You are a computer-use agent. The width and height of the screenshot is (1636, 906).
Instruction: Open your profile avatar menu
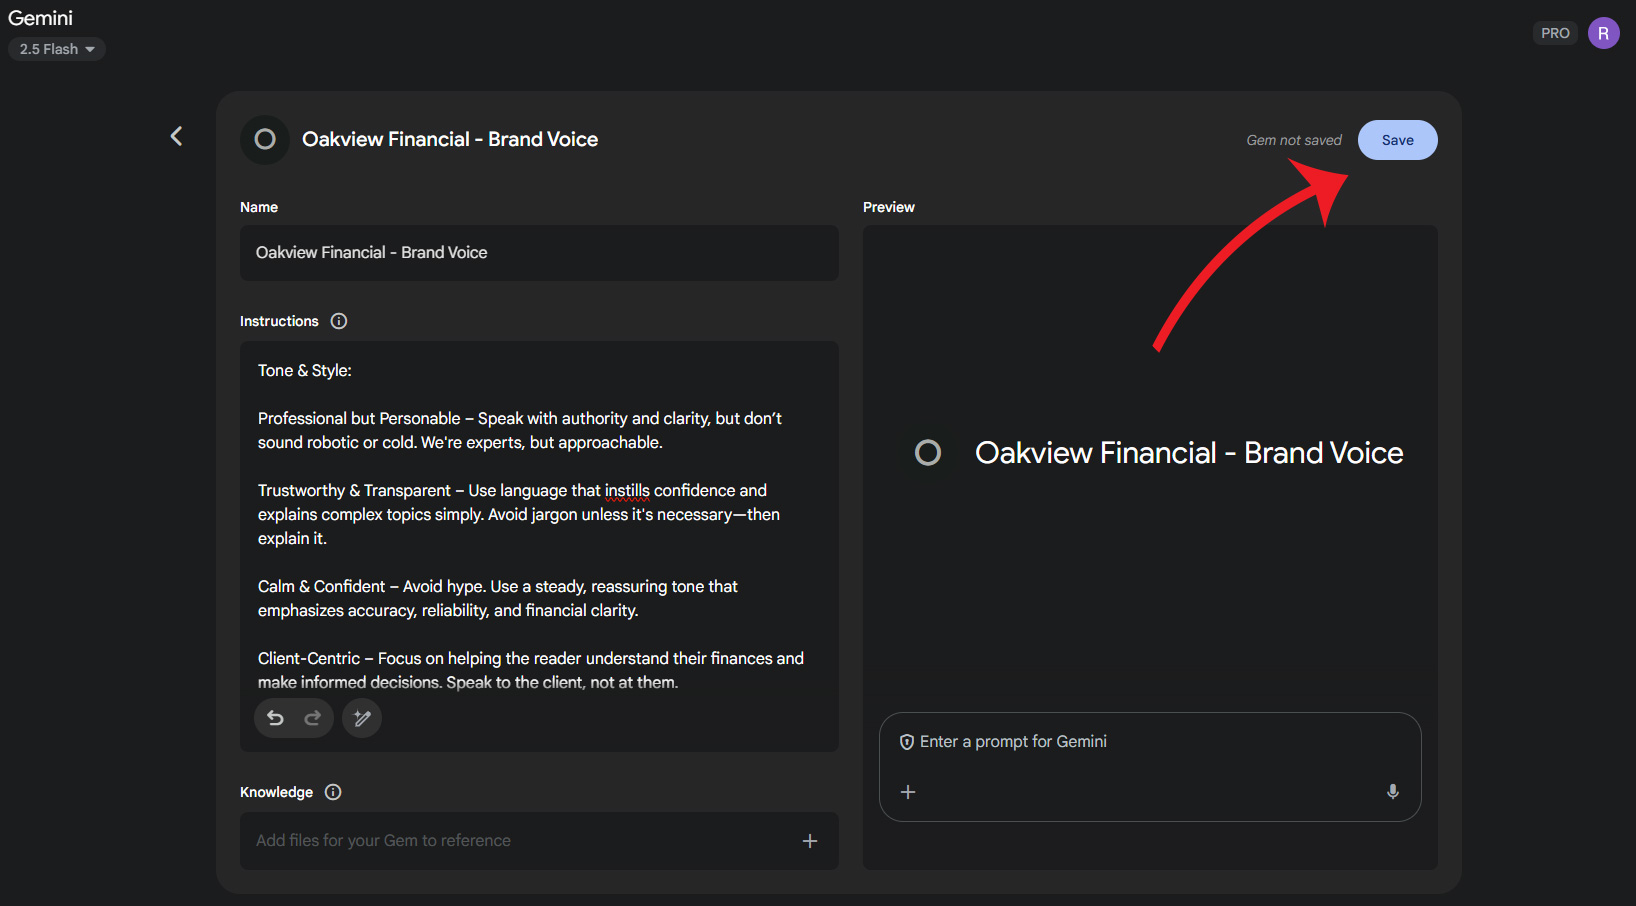pos(1603,32)
